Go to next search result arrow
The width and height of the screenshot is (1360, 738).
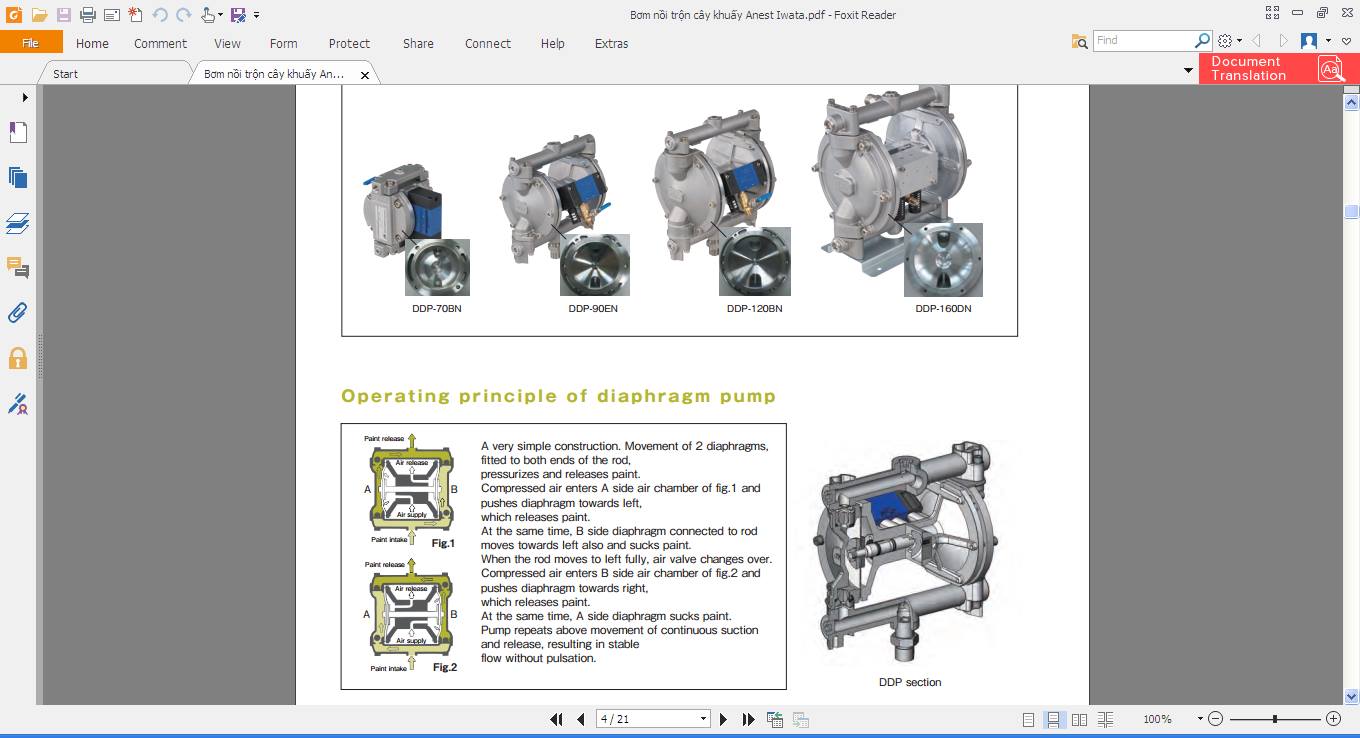click(x=1284, y=41)
